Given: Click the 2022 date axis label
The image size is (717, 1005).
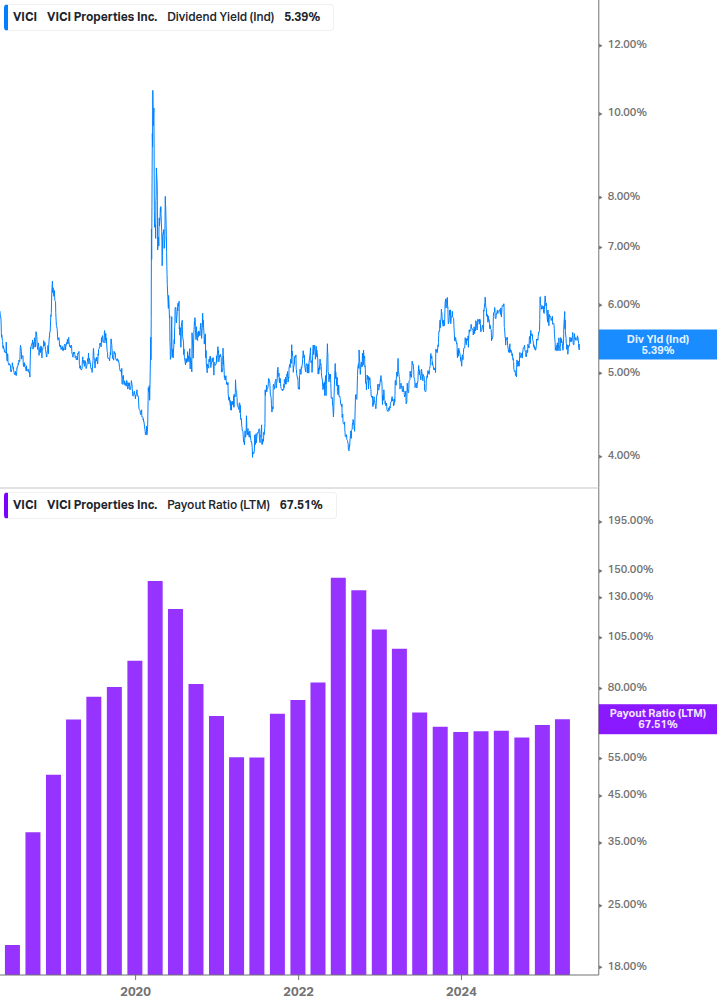Looking at the screenshot, I should [x=299, y=992].
